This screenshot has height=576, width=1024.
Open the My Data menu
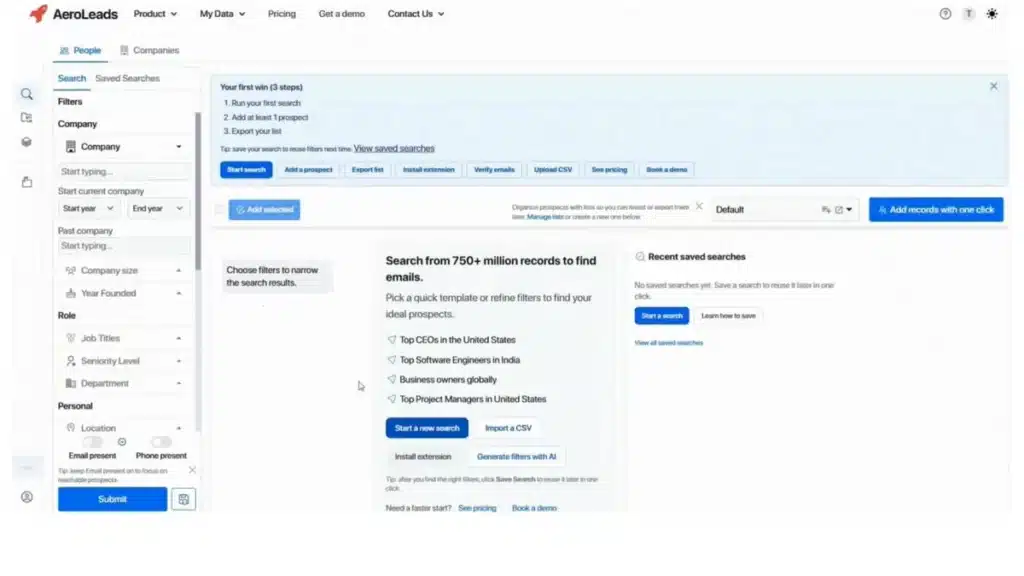[223, 14]
